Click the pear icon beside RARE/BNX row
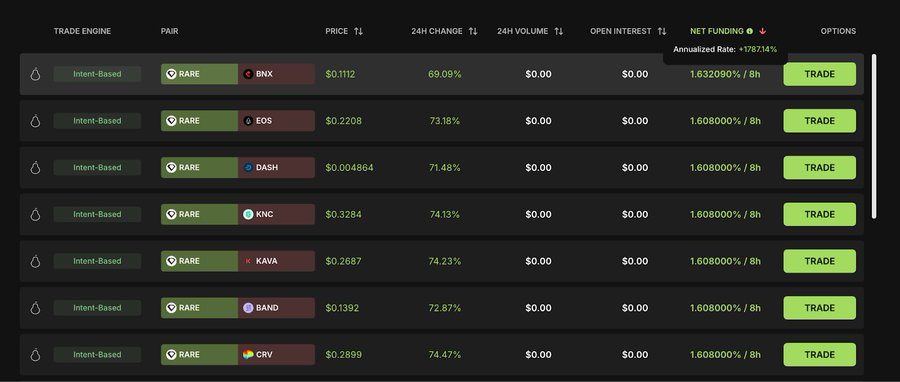The height and width of the screenshot is (382, 900). 35,74
